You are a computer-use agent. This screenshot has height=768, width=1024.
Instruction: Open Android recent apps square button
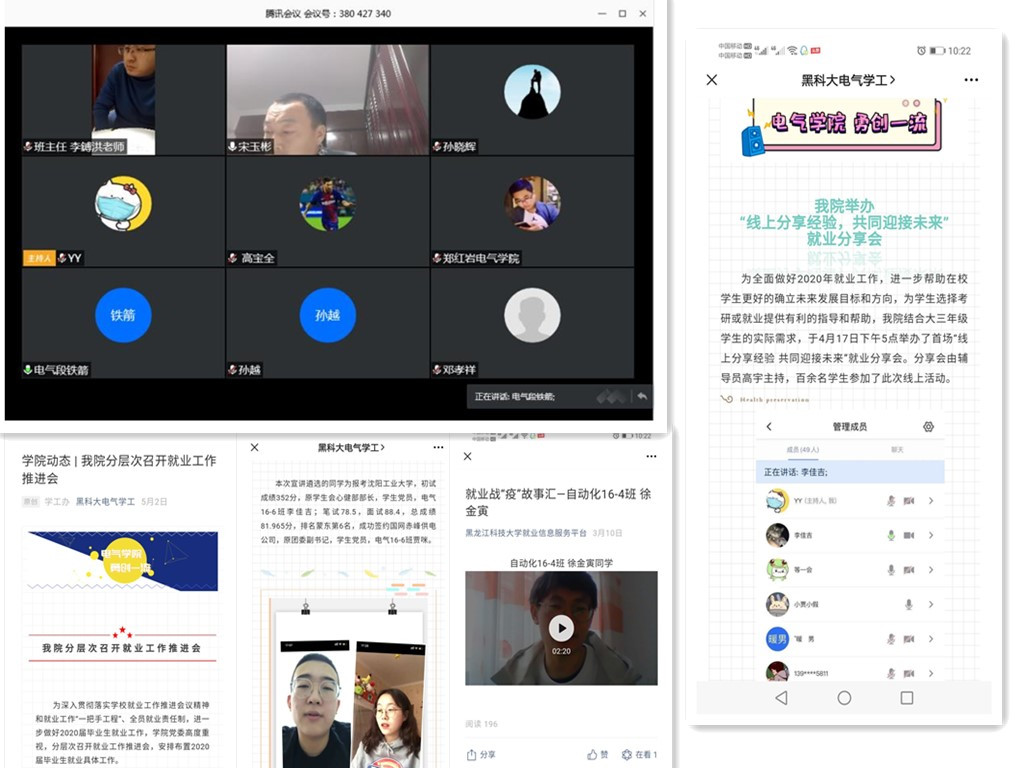(x=907, y=698)
